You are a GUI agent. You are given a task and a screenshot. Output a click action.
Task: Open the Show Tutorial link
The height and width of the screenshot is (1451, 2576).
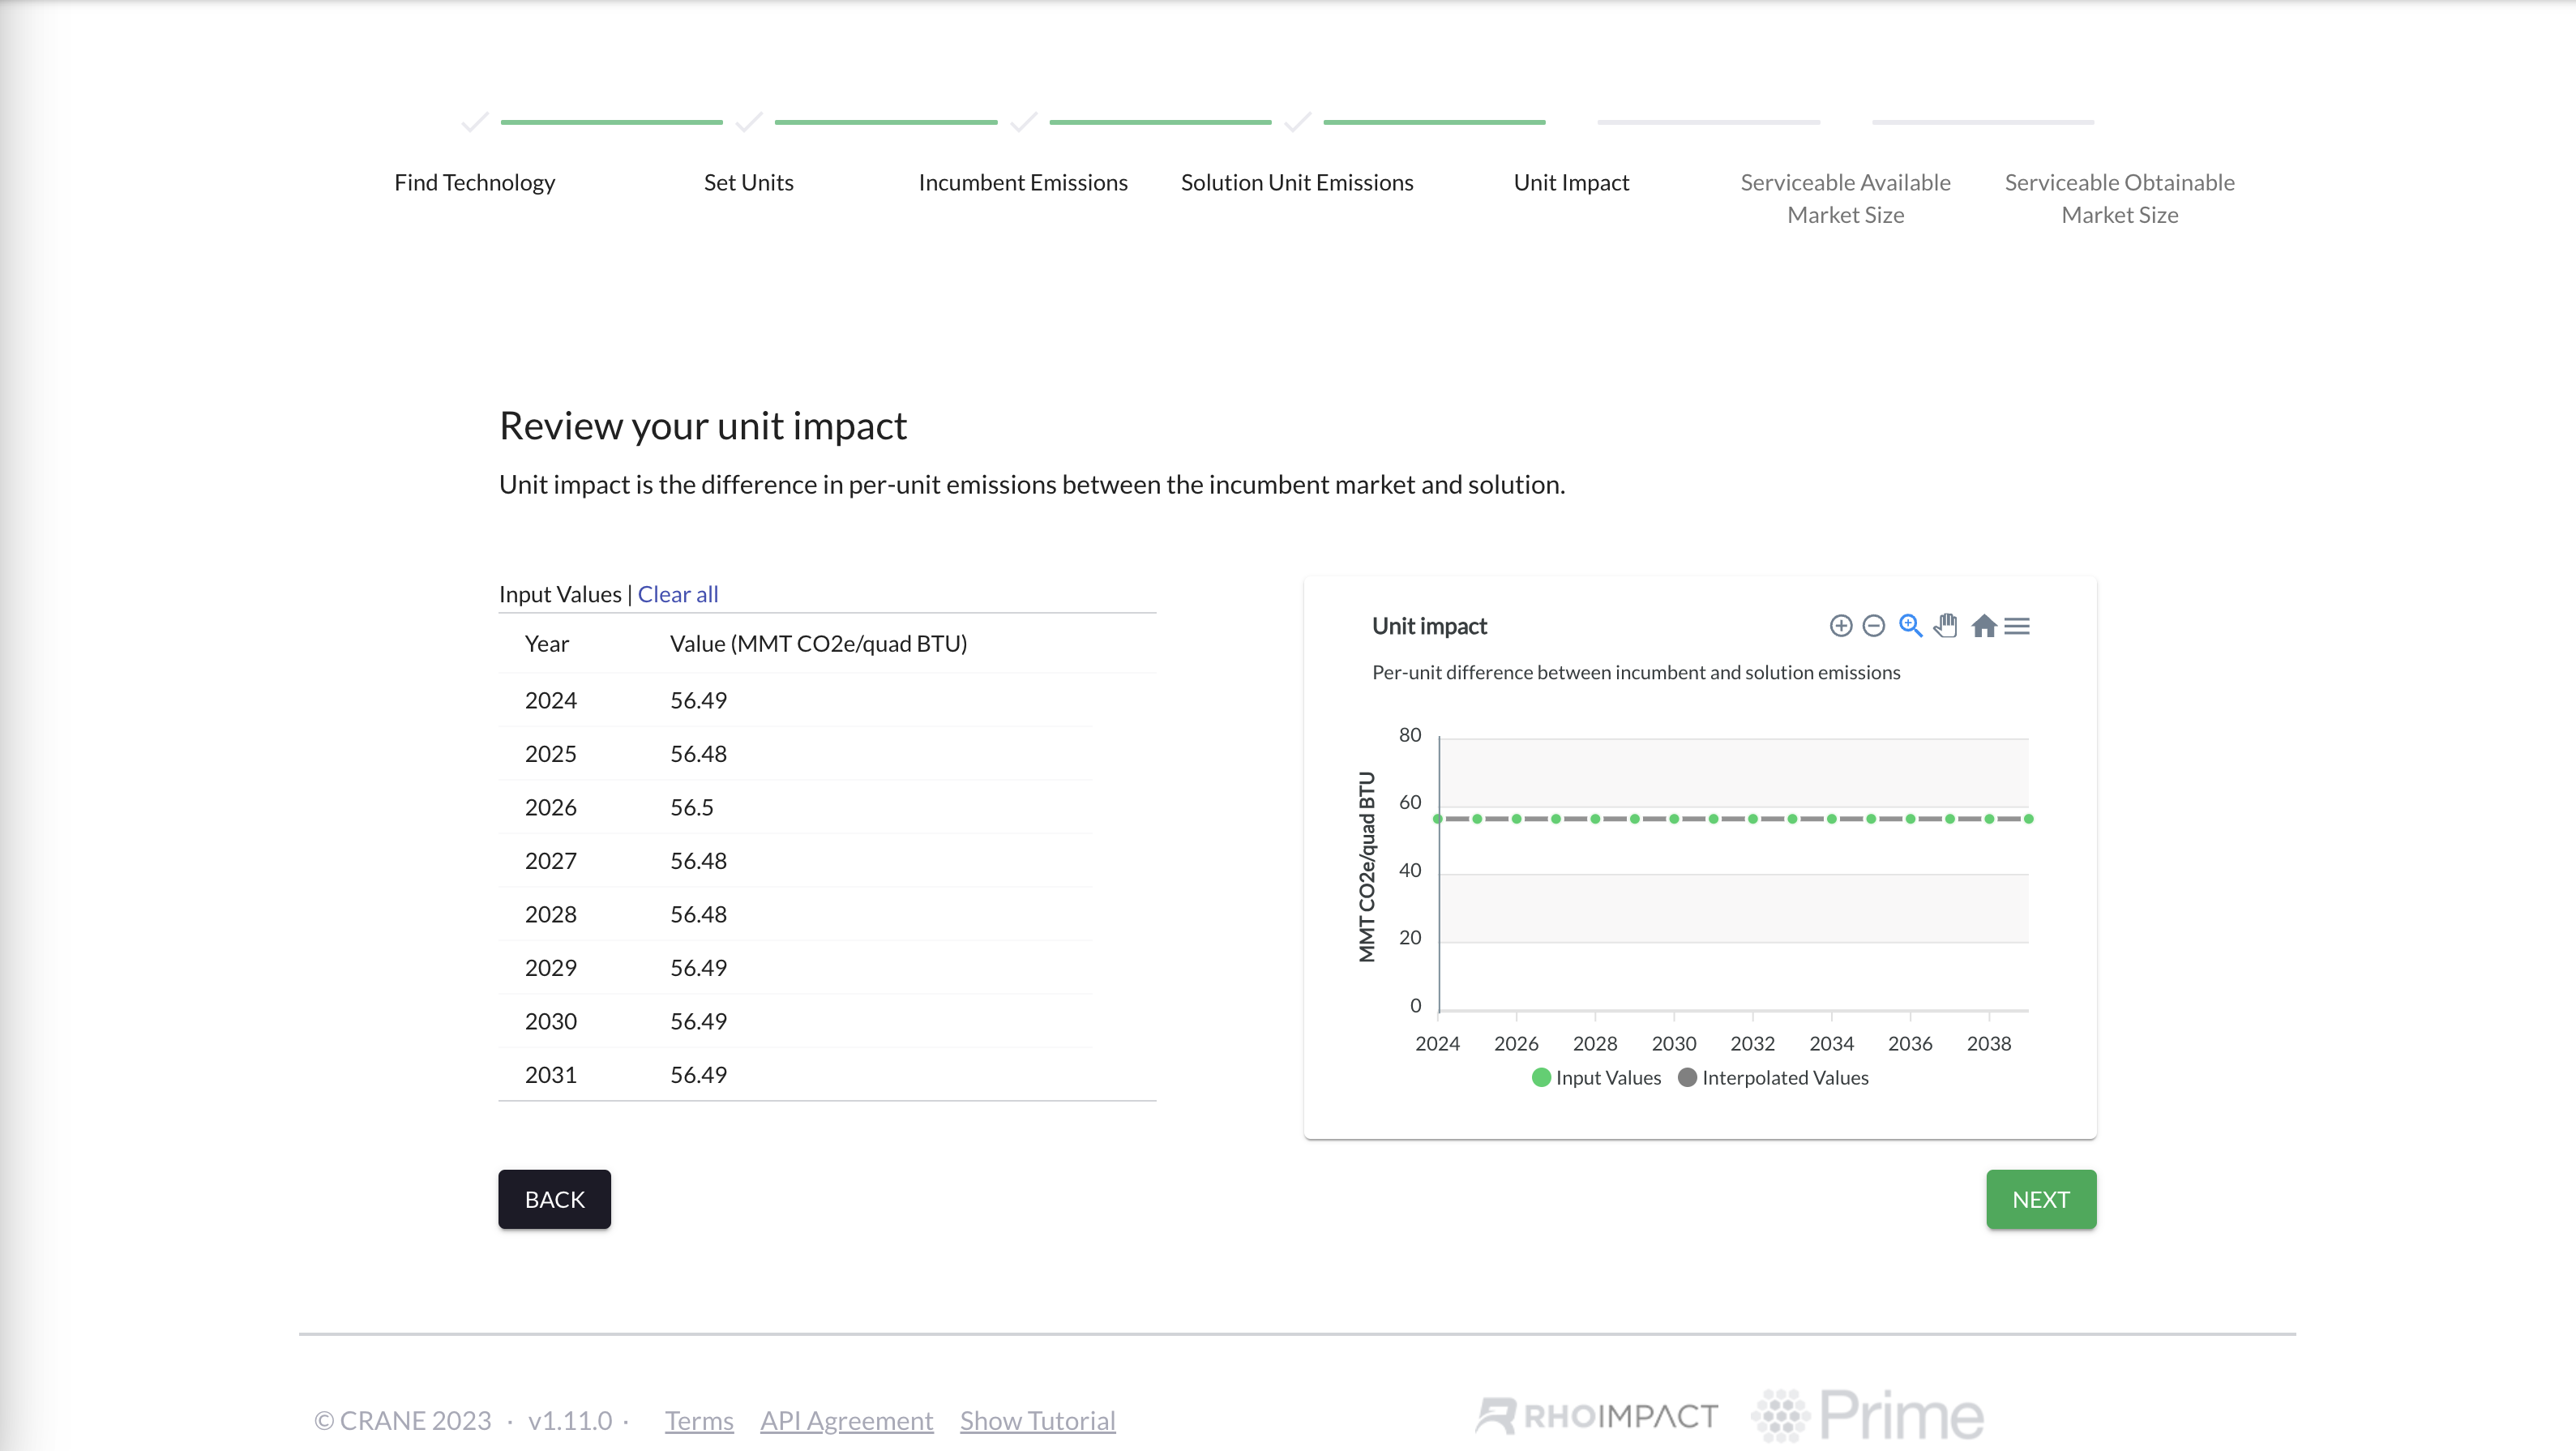click(x=1037, y=1420)
